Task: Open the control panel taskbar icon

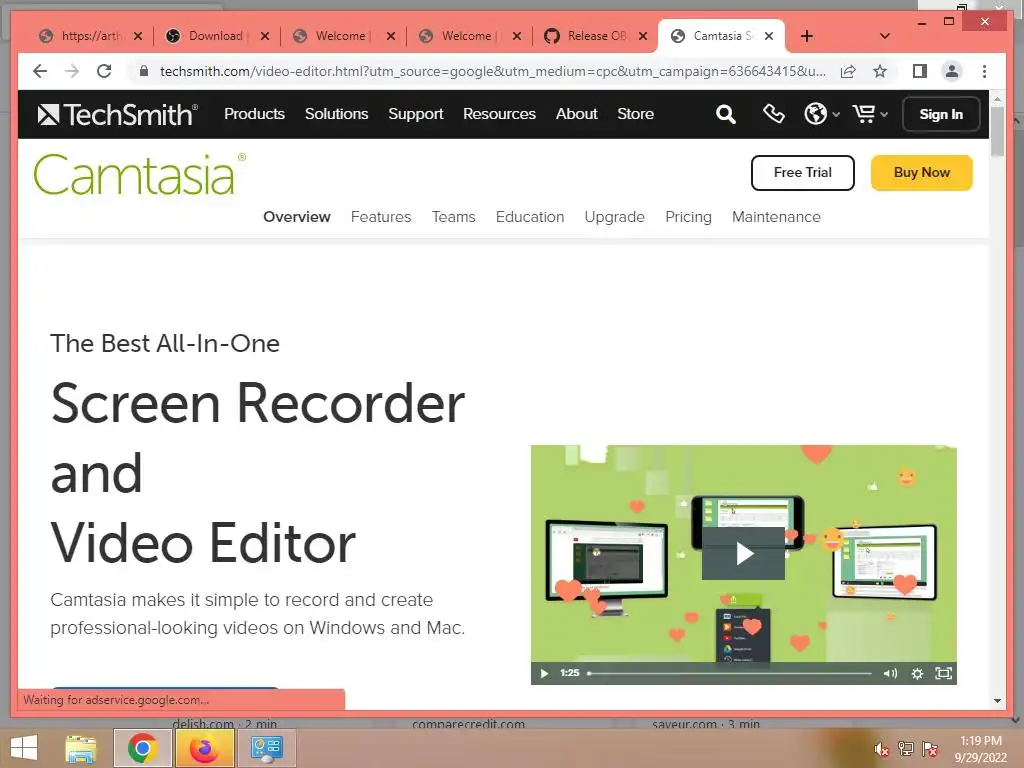Action: click(x=266, y=748)
